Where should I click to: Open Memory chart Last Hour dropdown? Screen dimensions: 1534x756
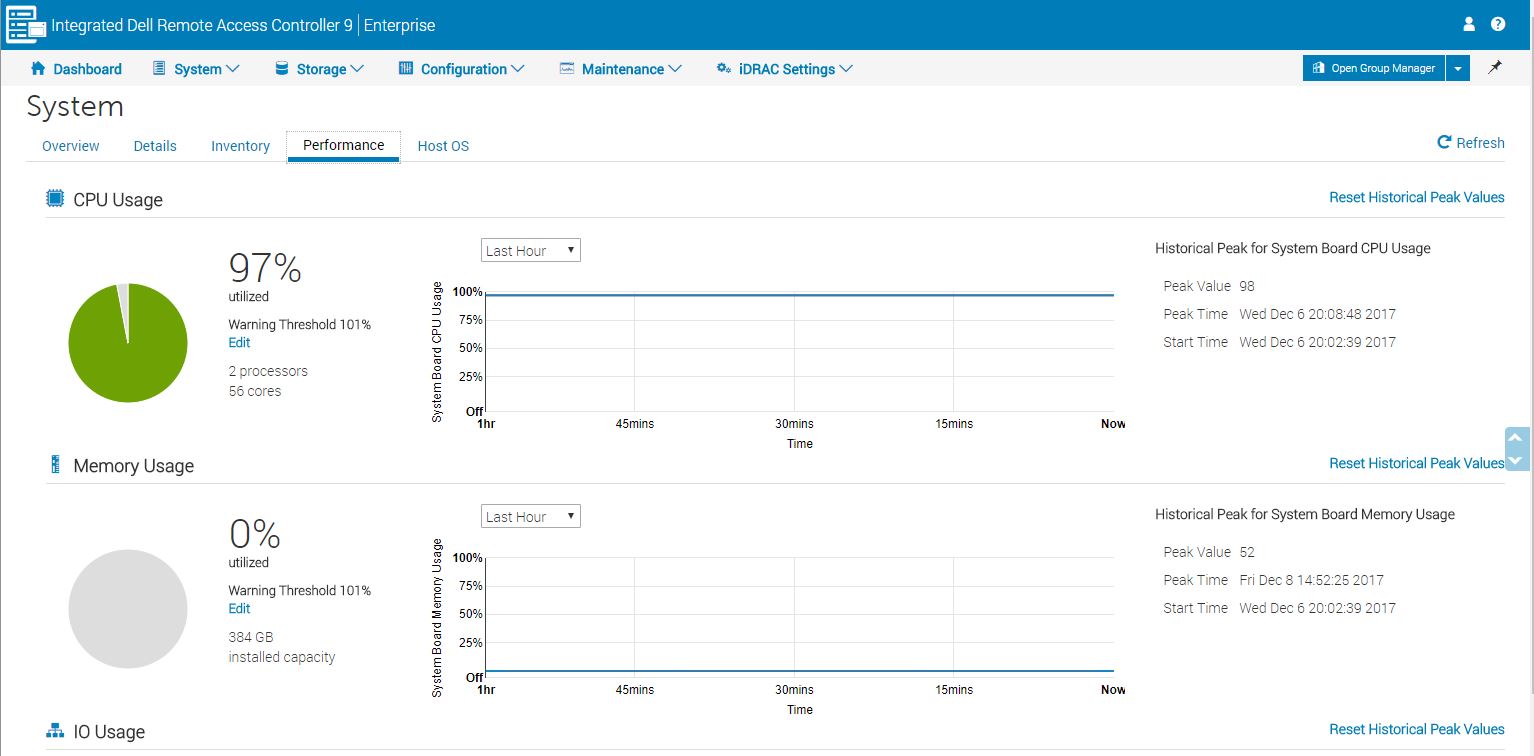coord(530,516)
